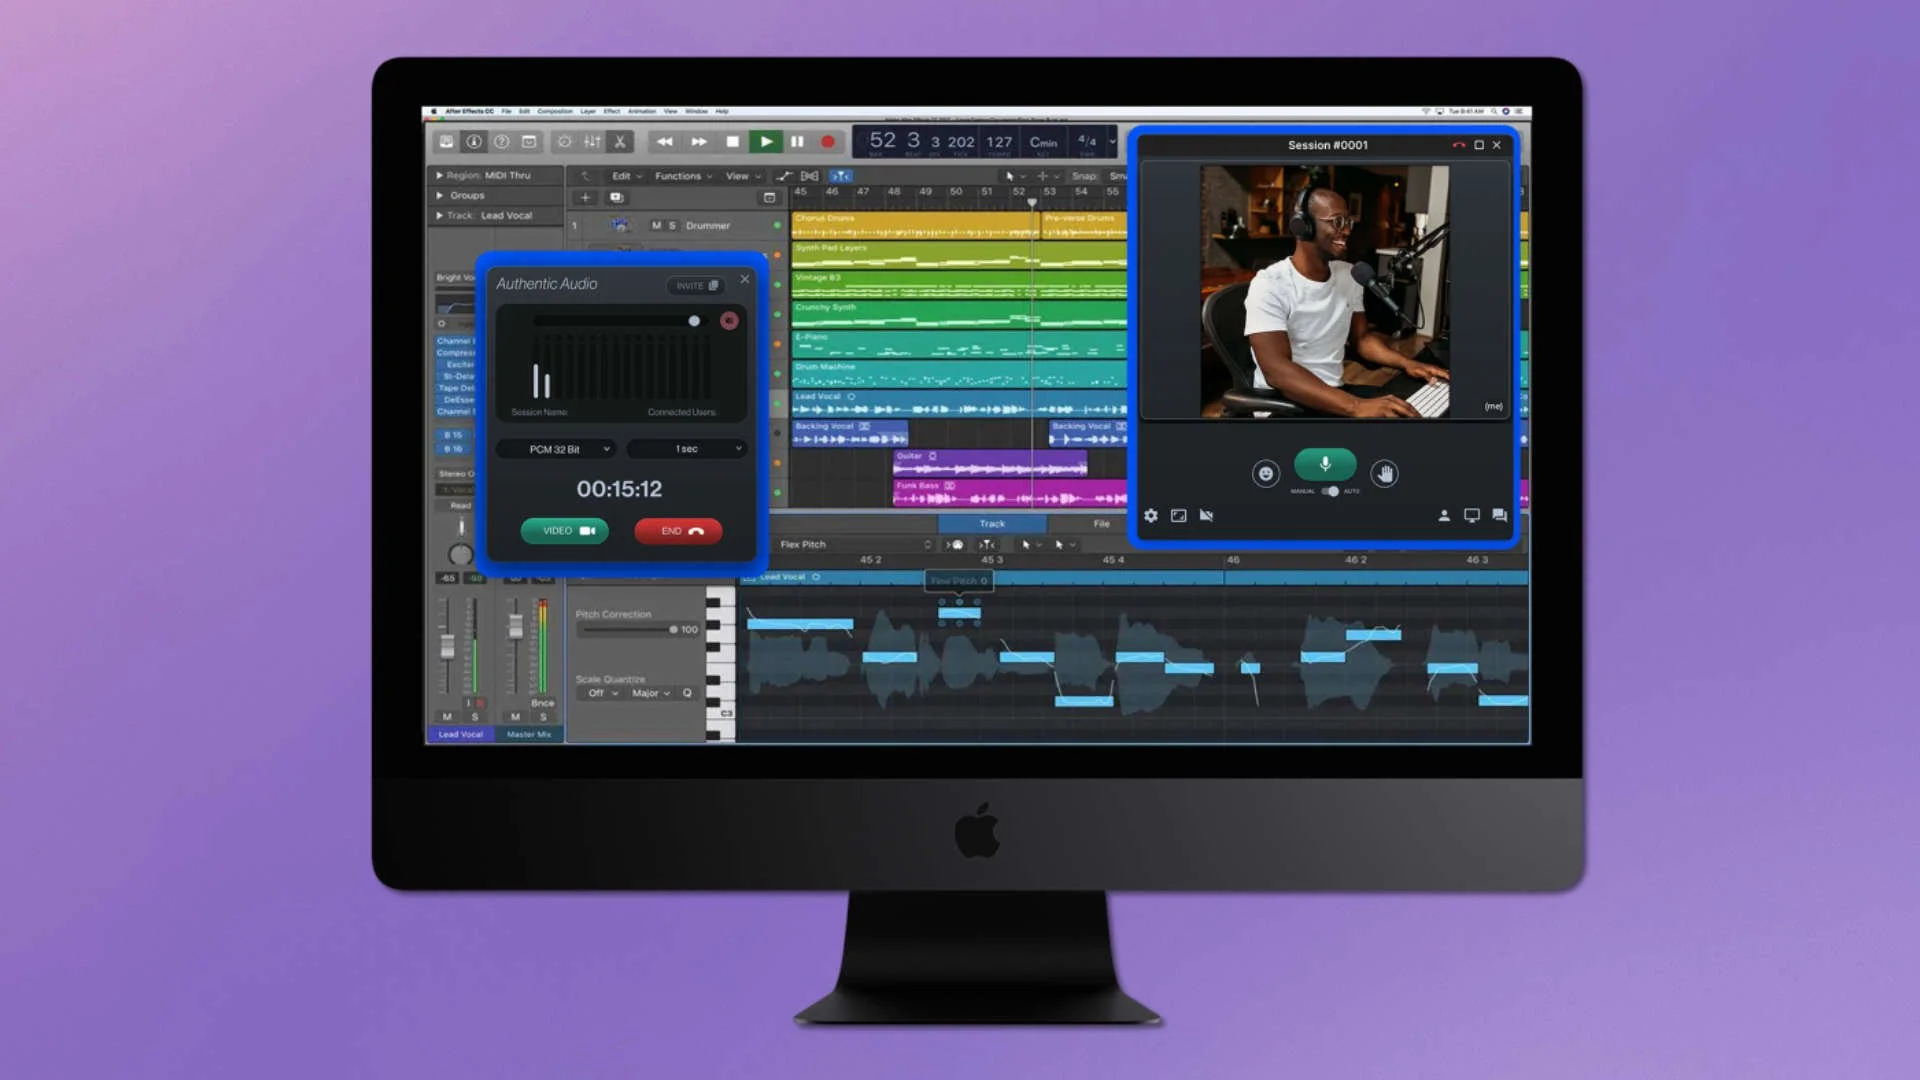Solo the Drummer track with the S button
This screenshot has width=1920, height=1080.
point(674,226)
